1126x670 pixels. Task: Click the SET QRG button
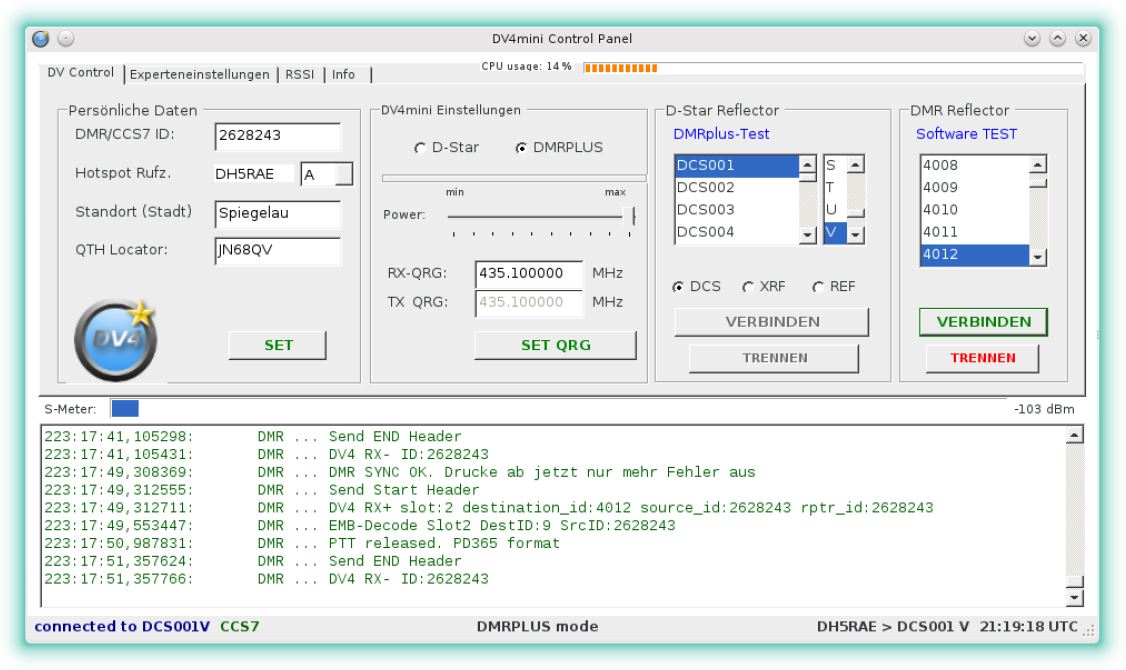tap(556, 345)
